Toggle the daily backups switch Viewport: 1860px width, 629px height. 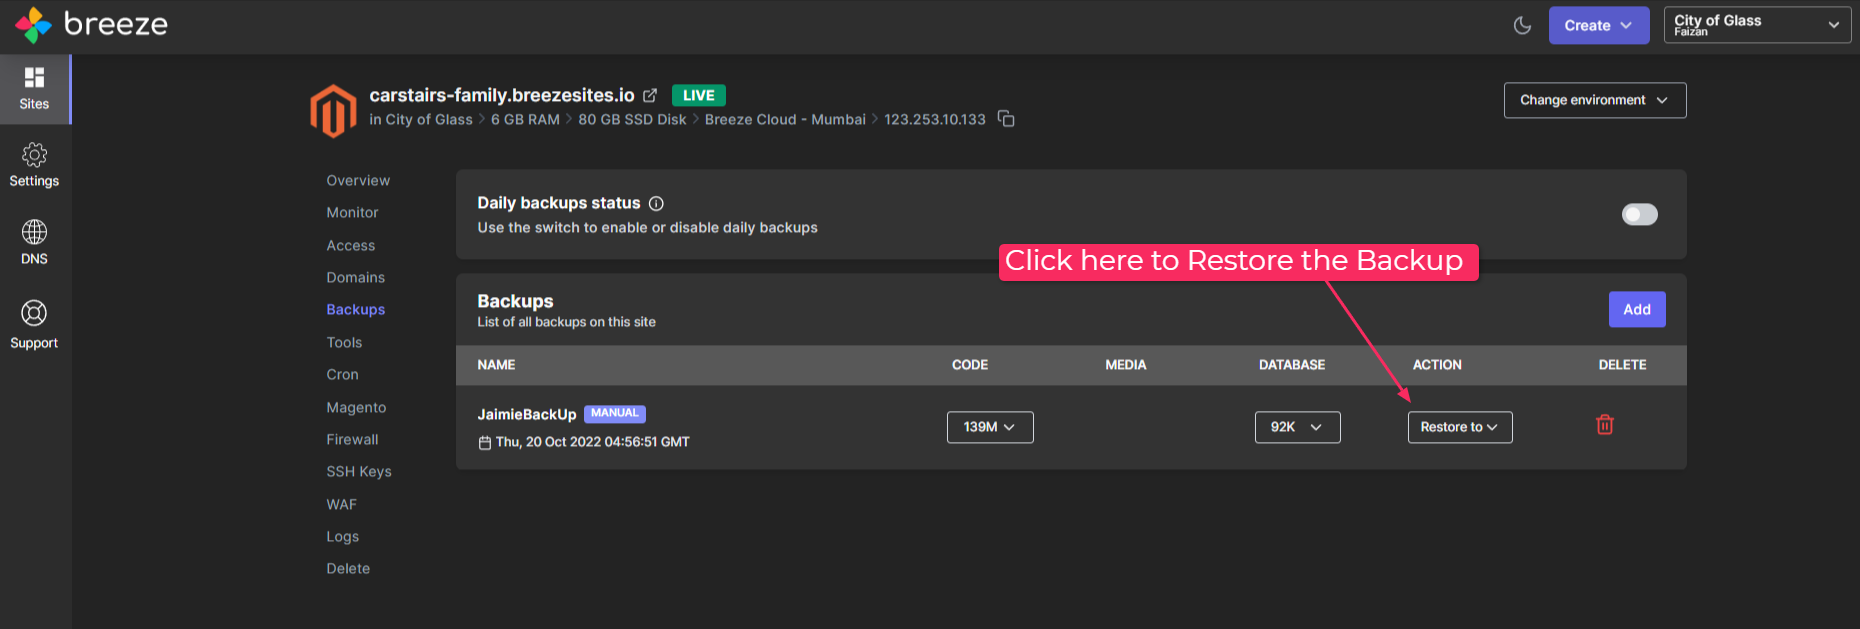(1639, 214)
